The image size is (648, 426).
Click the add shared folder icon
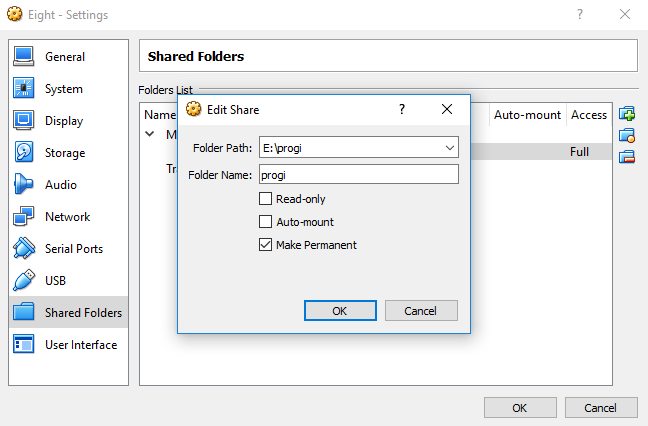click(x=627, y=114)
